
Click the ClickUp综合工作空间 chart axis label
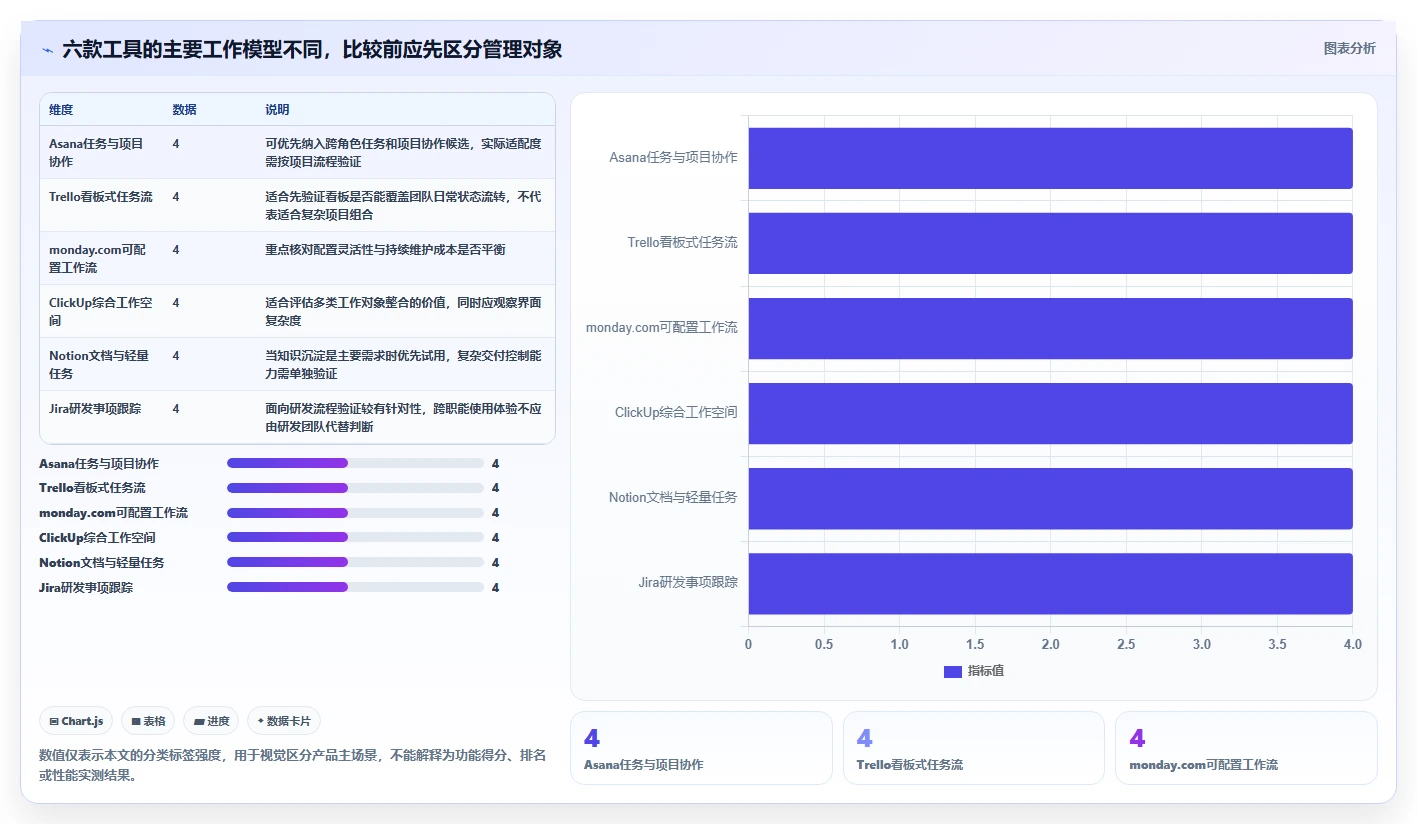[676, 413]
